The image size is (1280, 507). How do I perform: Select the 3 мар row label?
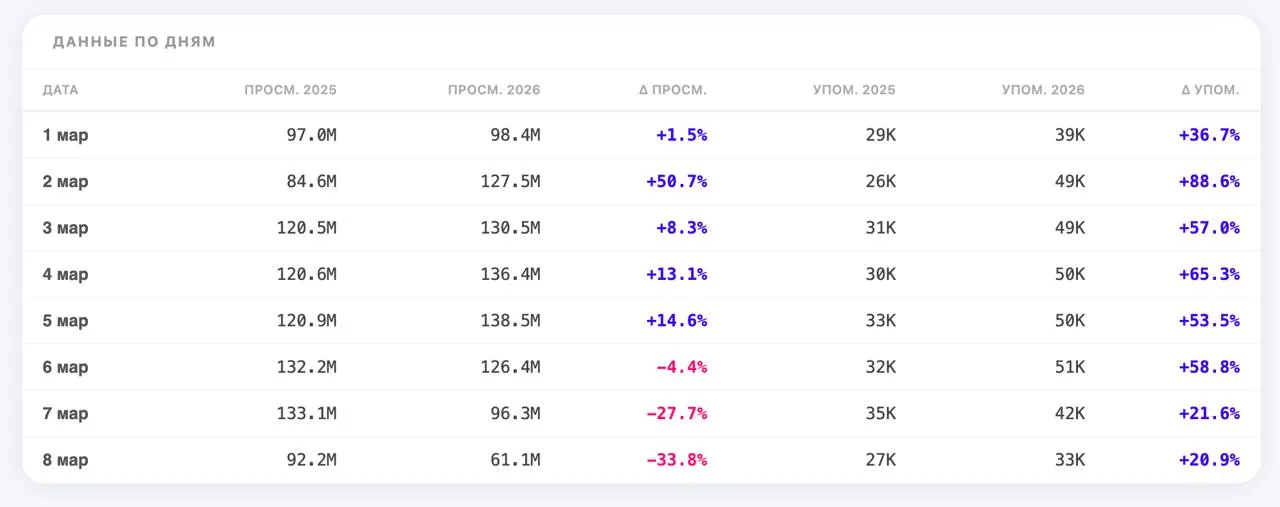(x=65, y=228)
